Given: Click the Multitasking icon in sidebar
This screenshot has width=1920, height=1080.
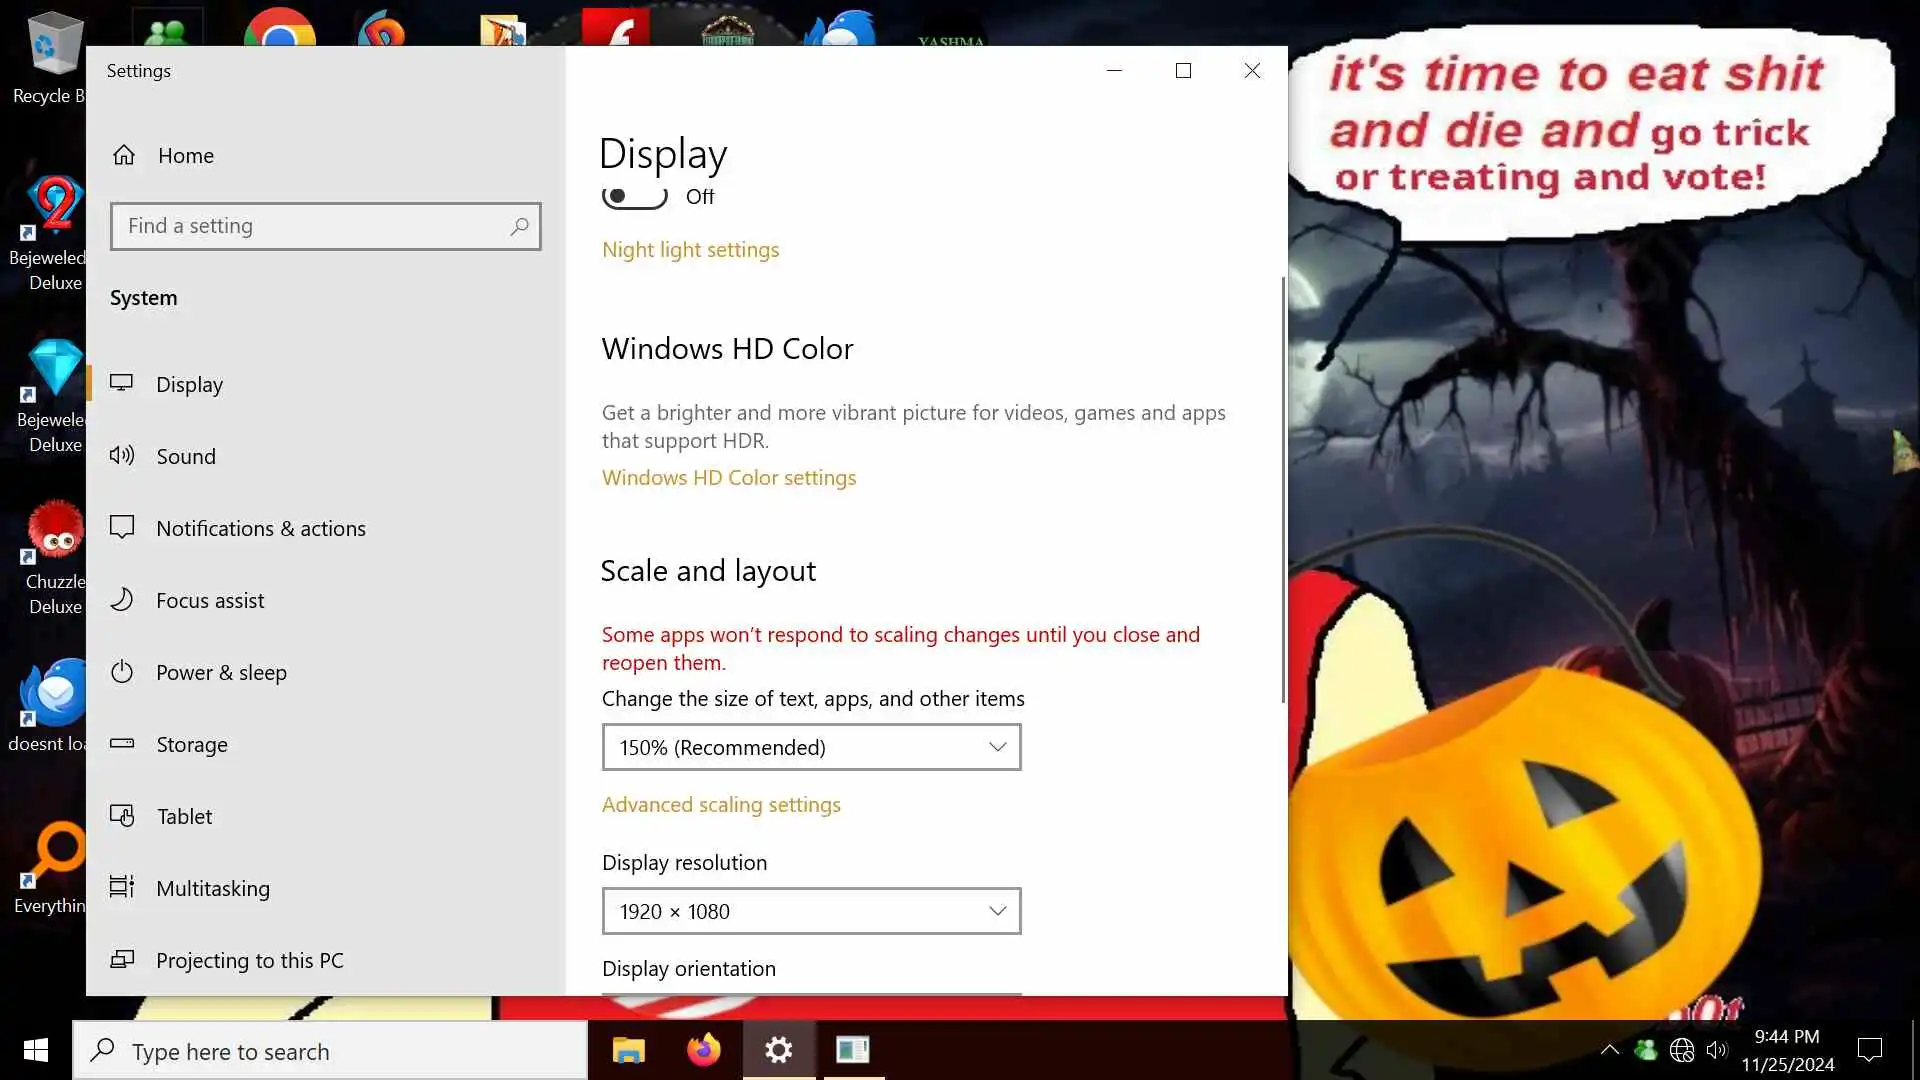Looking at the screenshot, I should pyautogui.click(x=122, y=888).
